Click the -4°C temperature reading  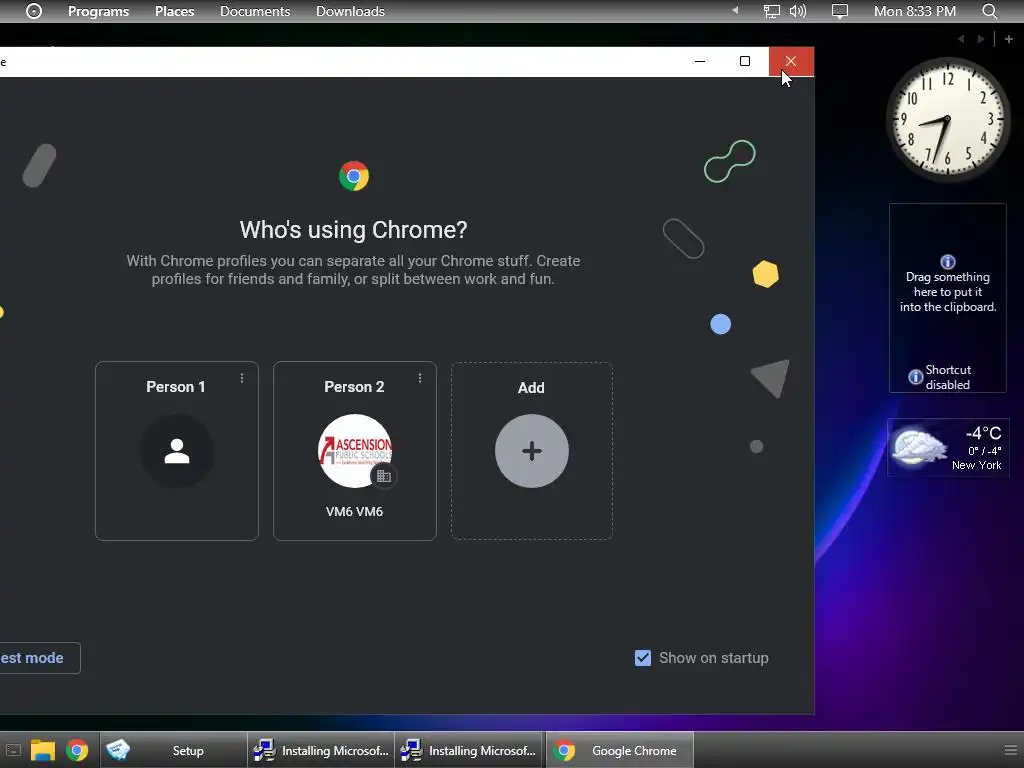tap(983, 433)
